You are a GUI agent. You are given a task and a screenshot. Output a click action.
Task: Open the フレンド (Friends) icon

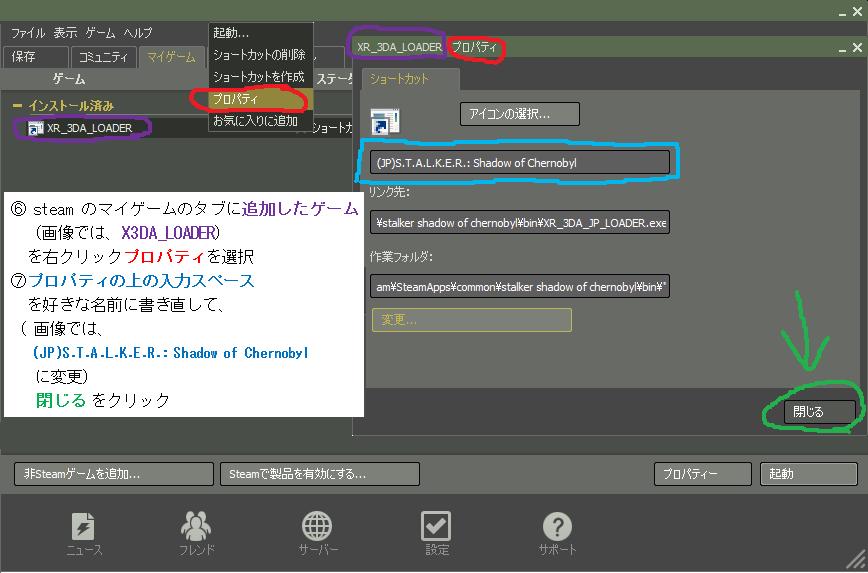(x=196, y=526)
